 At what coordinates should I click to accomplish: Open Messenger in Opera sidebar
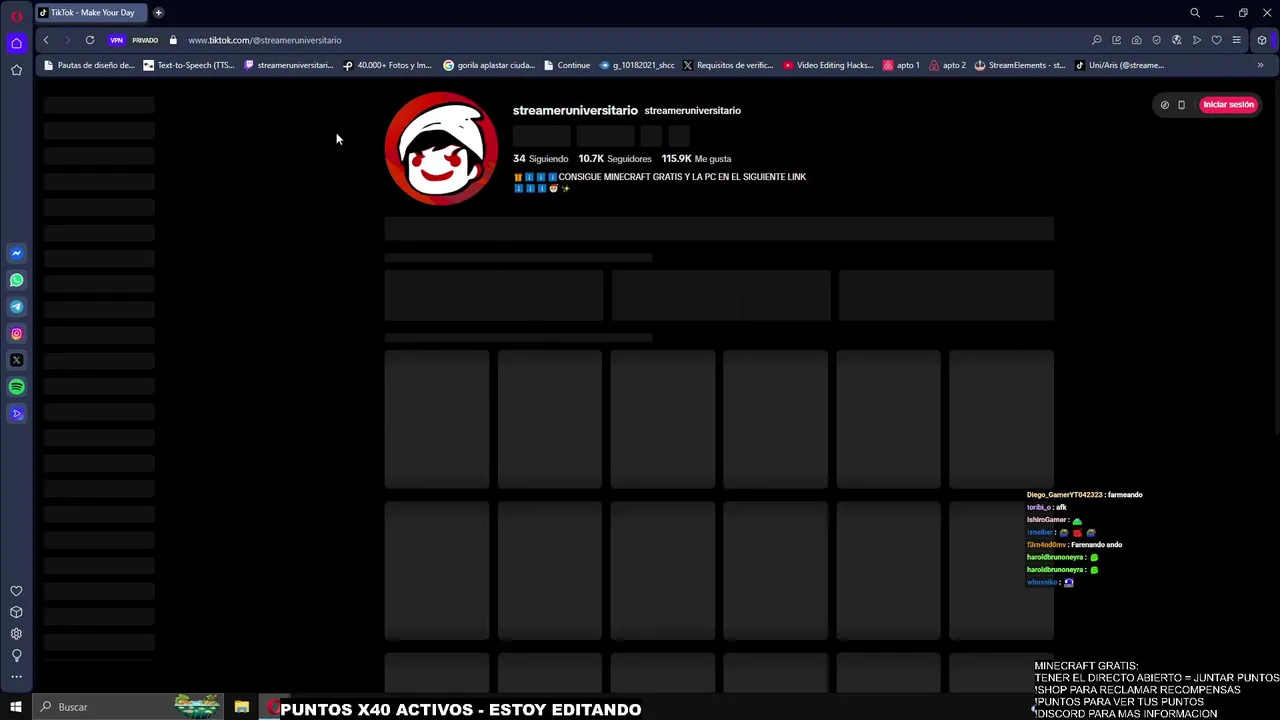click(x=16, y=254)
